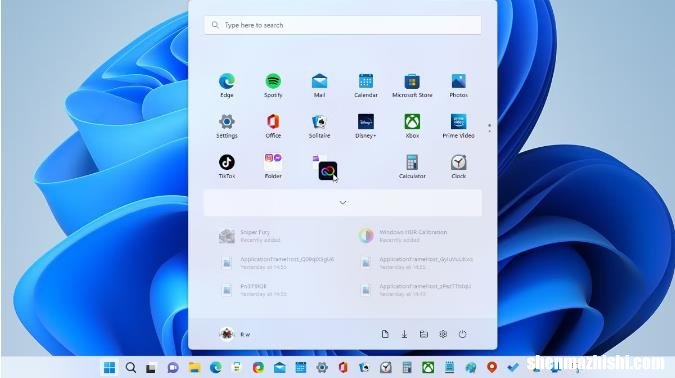Open the Mail app in pinned grid
This screenshot has width=675, height=378.
click(x=319, y=85)
